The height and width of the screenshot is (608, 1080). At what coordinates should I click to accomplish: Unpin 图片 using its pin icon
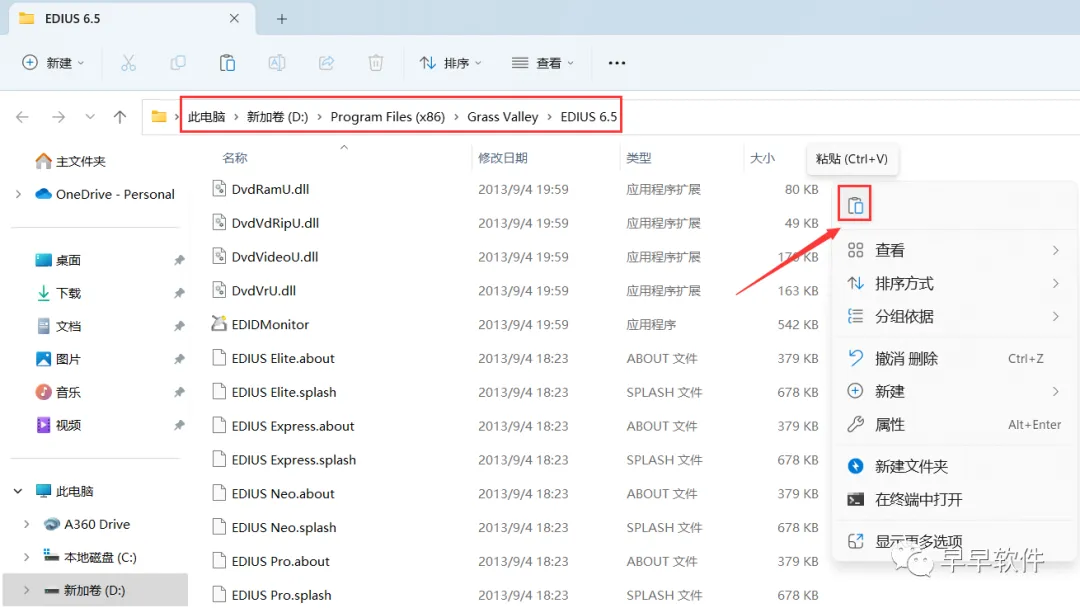pyautogui.click(x=179, y=359)
